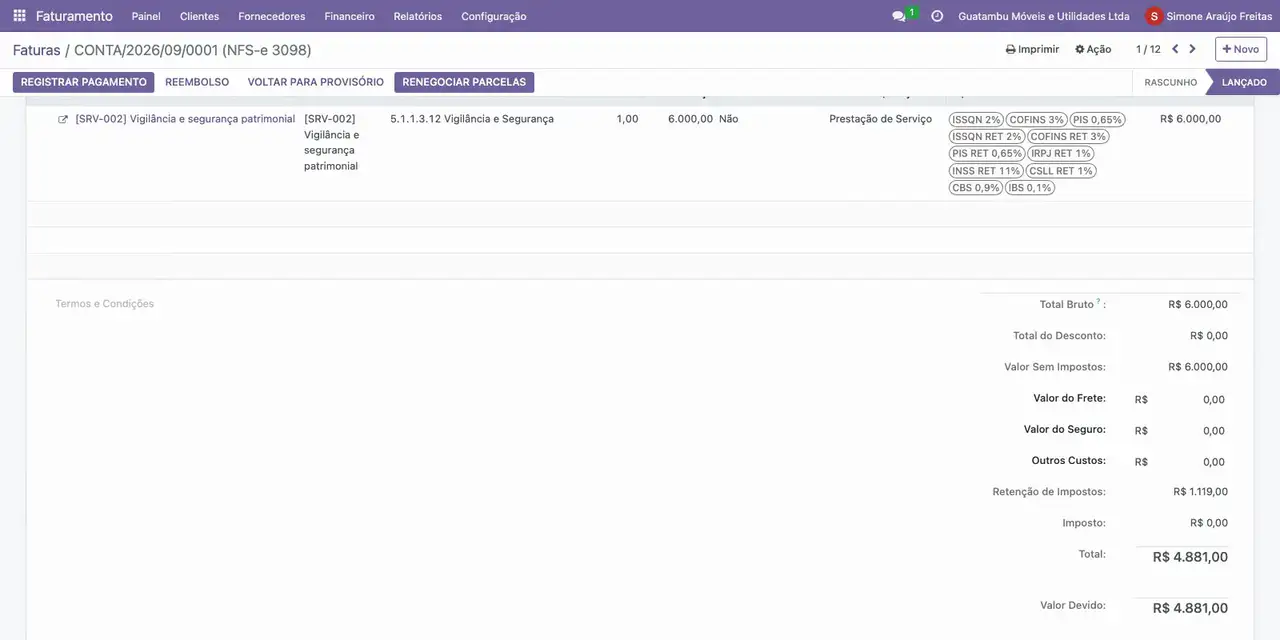Click the PIS 0,65% tax tag

click(1097, 120)
